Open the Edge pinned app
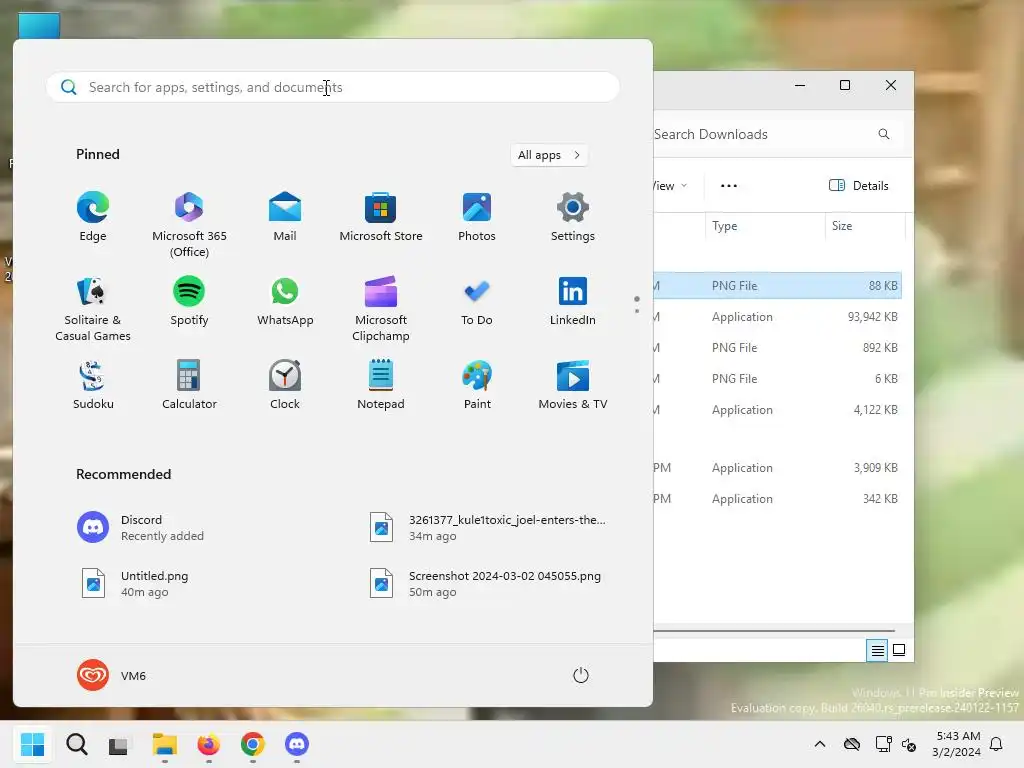Image resolution: width=1024 pixels, height=768 pixels. coord(93,217)
